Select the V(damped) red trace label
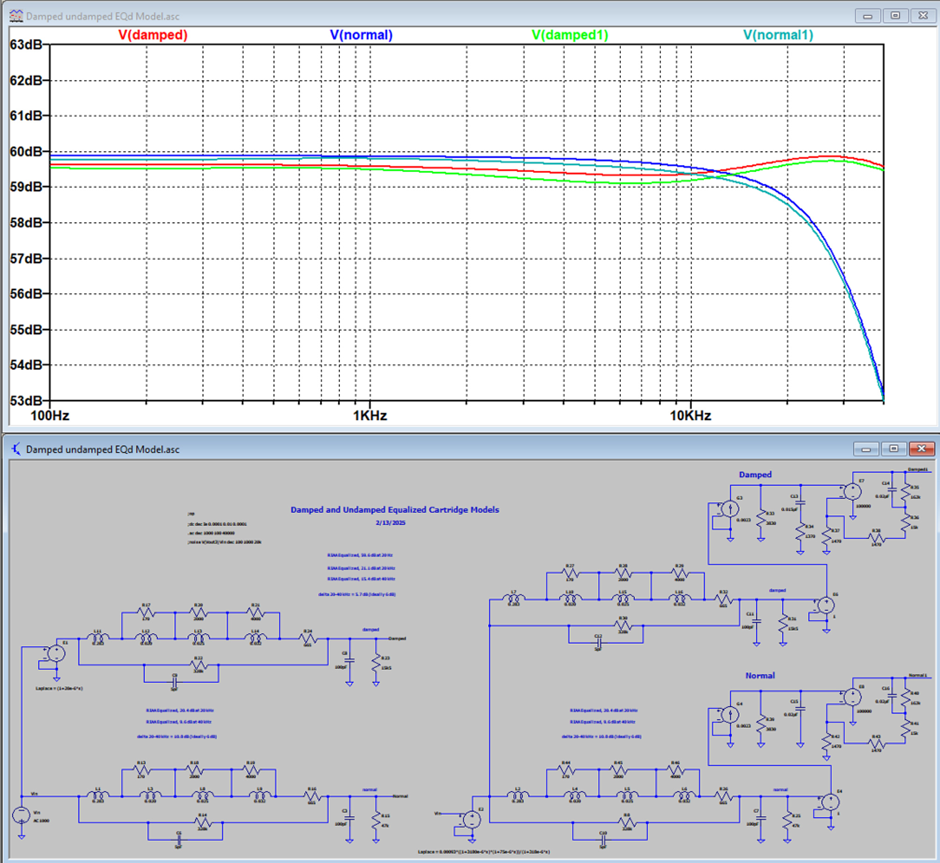This screenshot has height=863, width=940. click(153, 35)
